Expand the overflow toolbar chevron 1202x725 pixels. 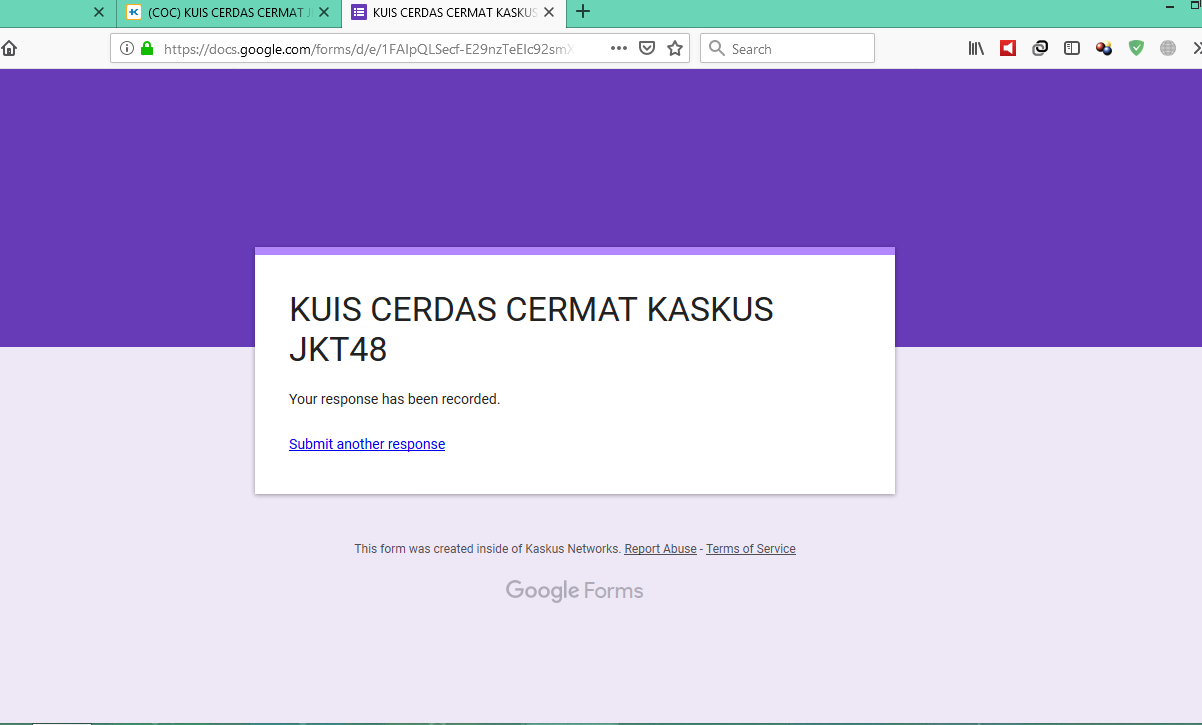[1197, 47]
